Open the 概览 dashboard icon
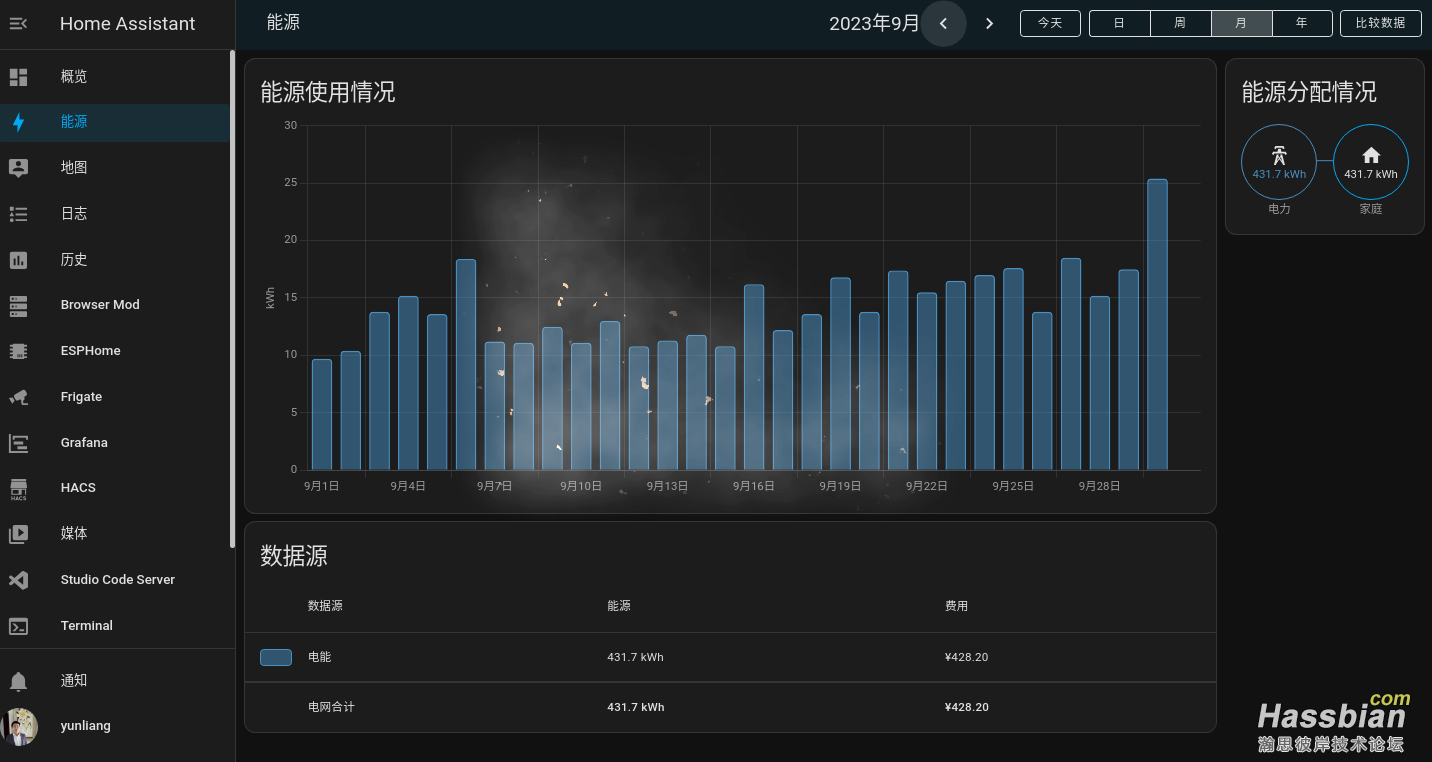The height and width of the screenshot is (762, 1432). click(18, 77)
